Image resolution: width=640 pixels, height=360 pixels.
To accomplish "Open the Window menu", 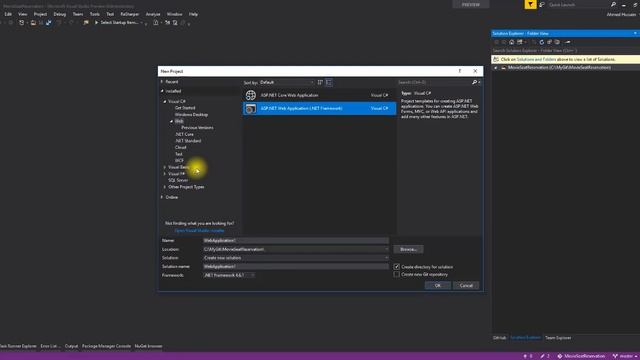I will pos(174,14).
